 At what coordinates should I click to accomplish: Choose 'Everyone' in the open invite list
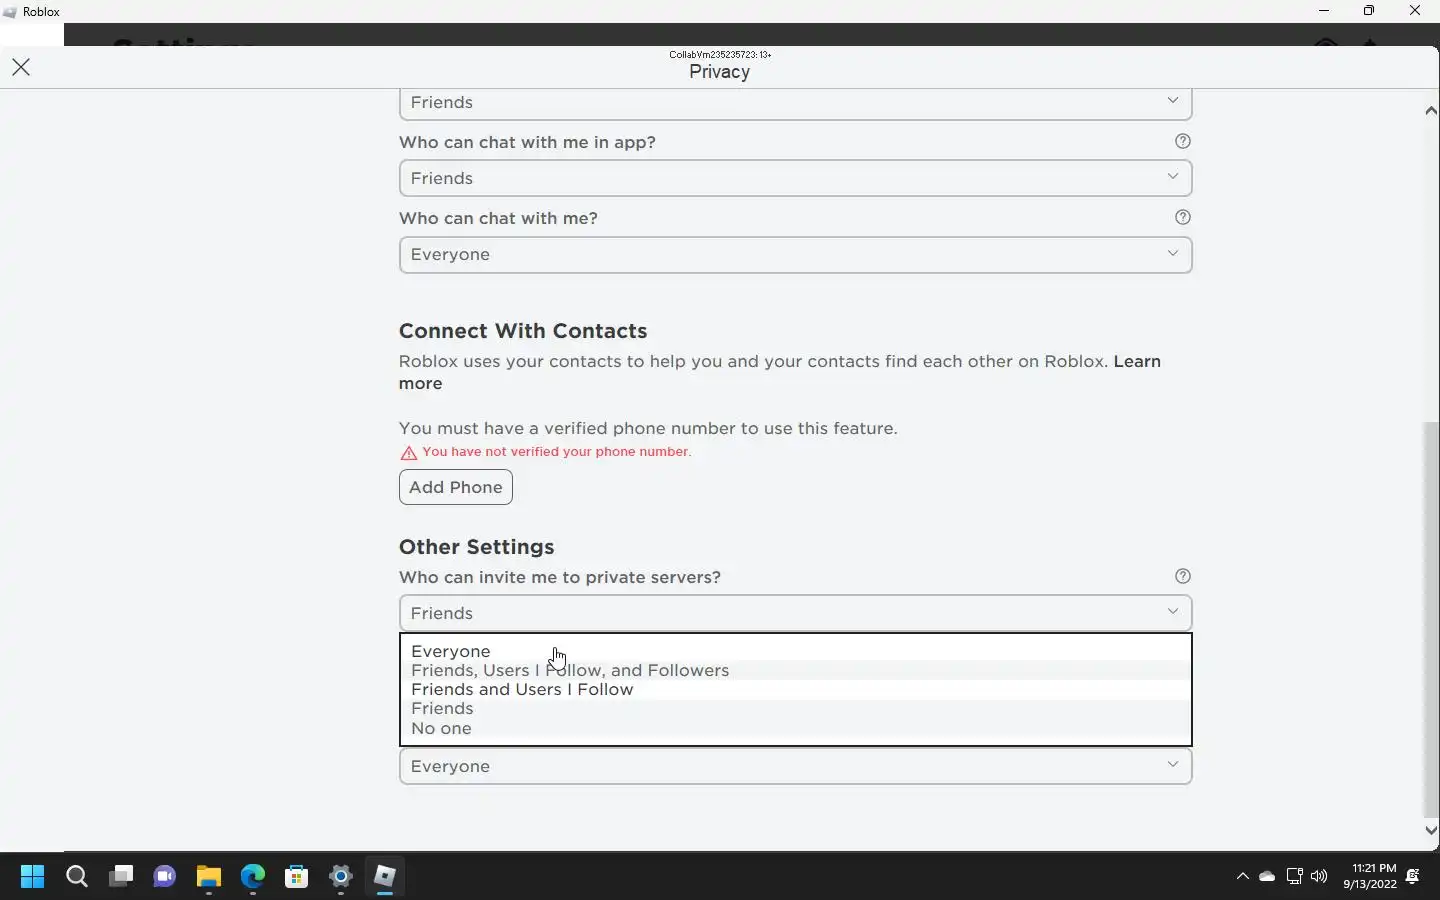(x=795, y=651)
